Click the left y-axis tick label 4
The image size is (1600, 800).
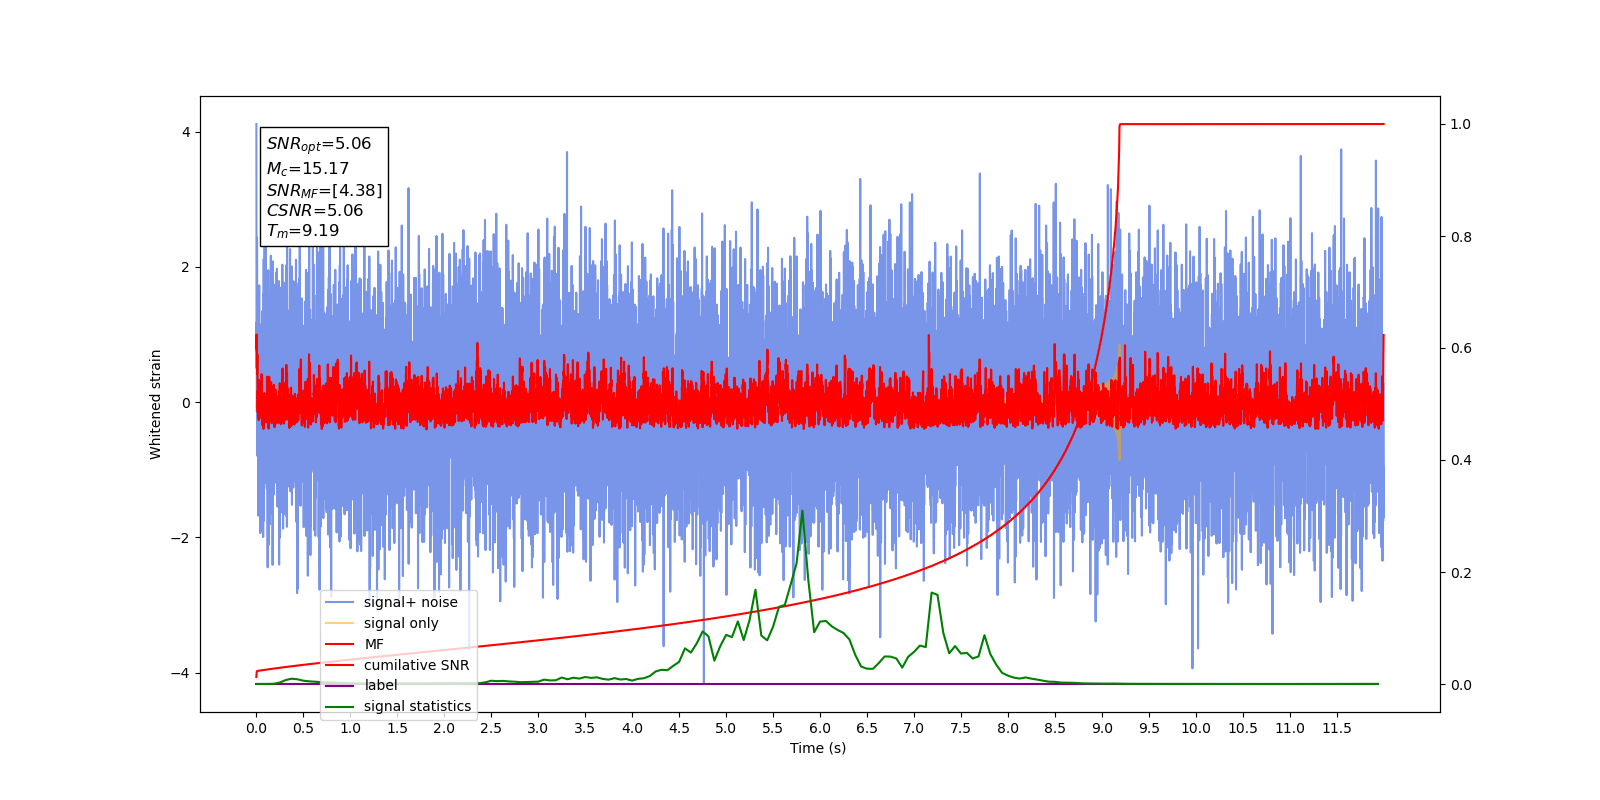click(186, 132)
